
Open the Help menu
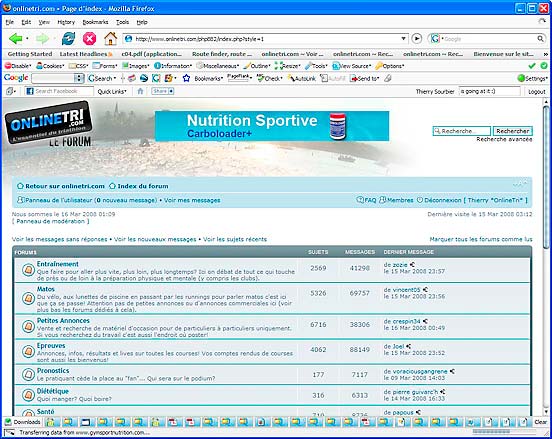click(142, 22)
